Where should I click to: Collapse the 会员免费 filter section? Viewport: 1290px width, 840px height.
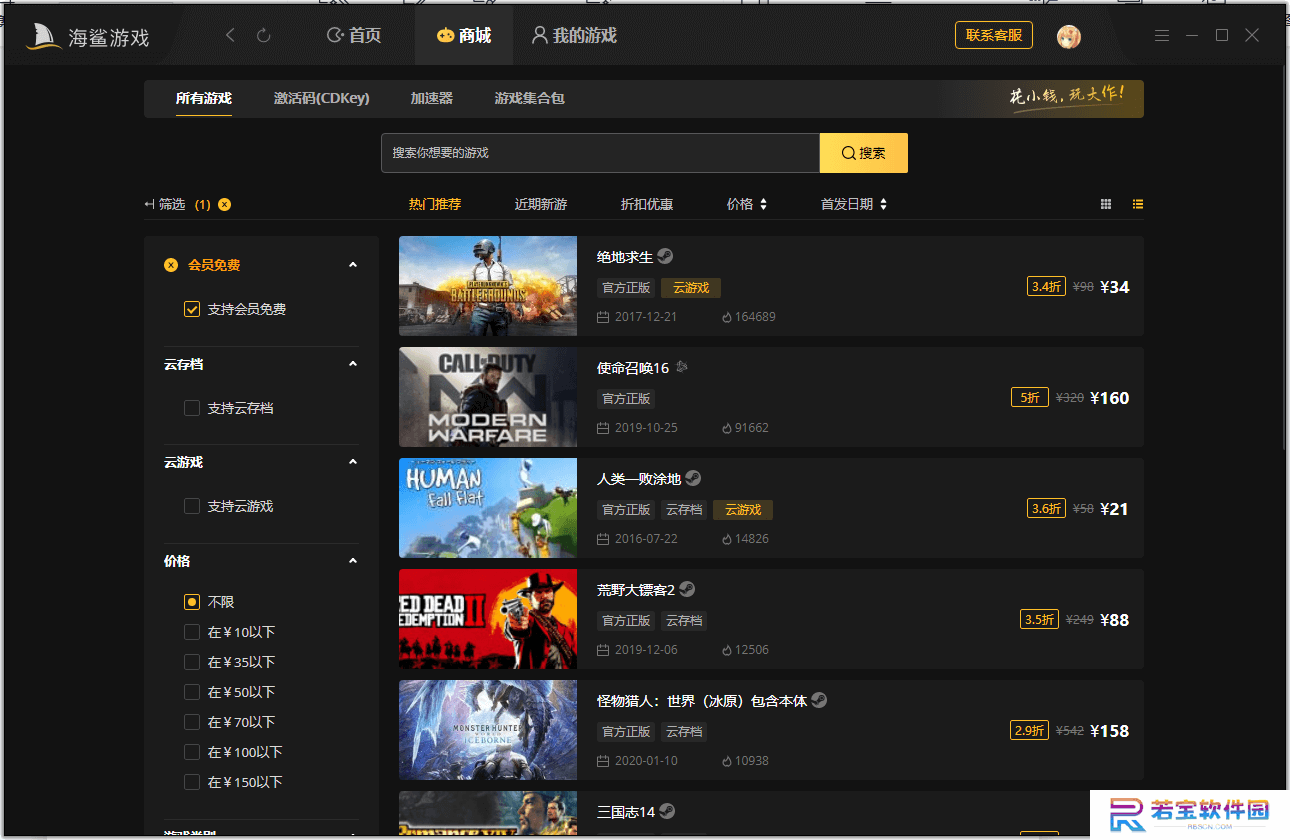(x=353, y=265)
